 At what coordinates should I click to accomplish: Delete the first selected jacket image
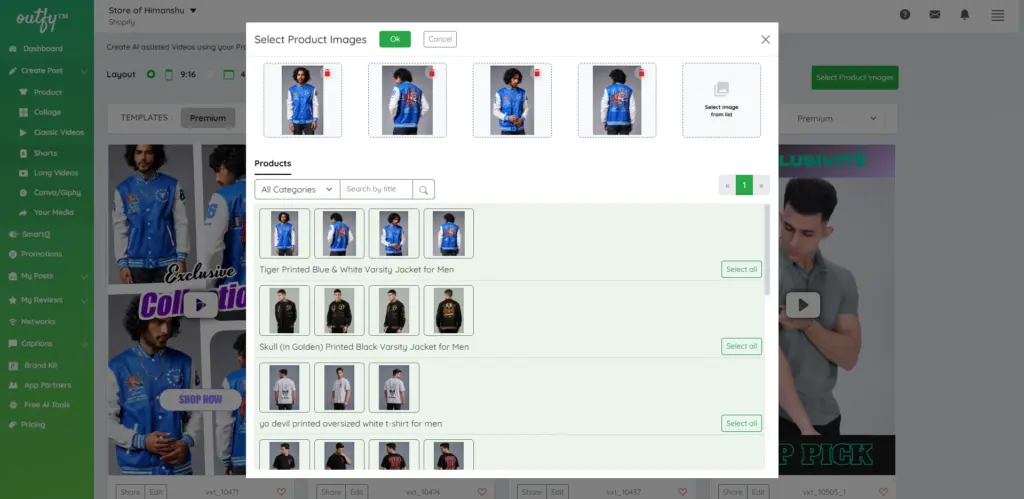pos(327,73)
